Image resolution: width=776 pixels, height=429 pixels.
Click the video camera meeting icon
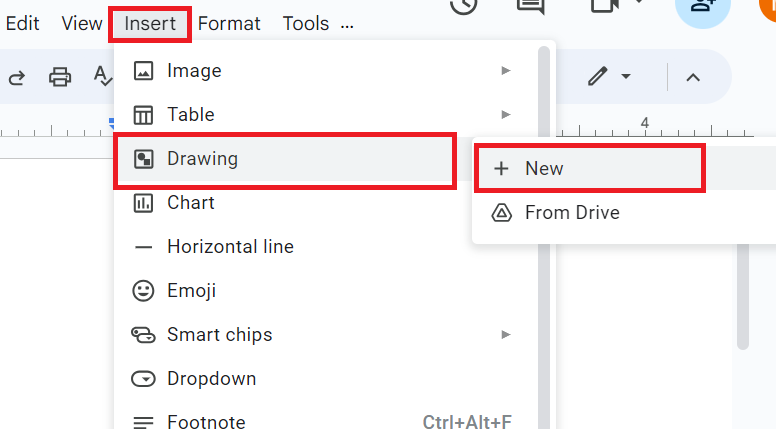(x=605, y=6)
